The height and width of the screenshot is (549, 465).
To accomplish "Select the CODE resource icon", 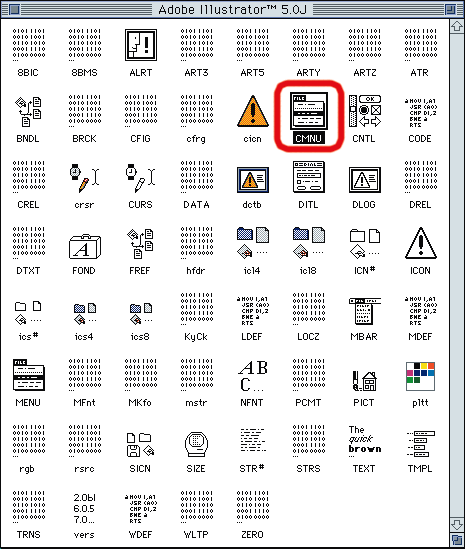I will click(421, 112).
